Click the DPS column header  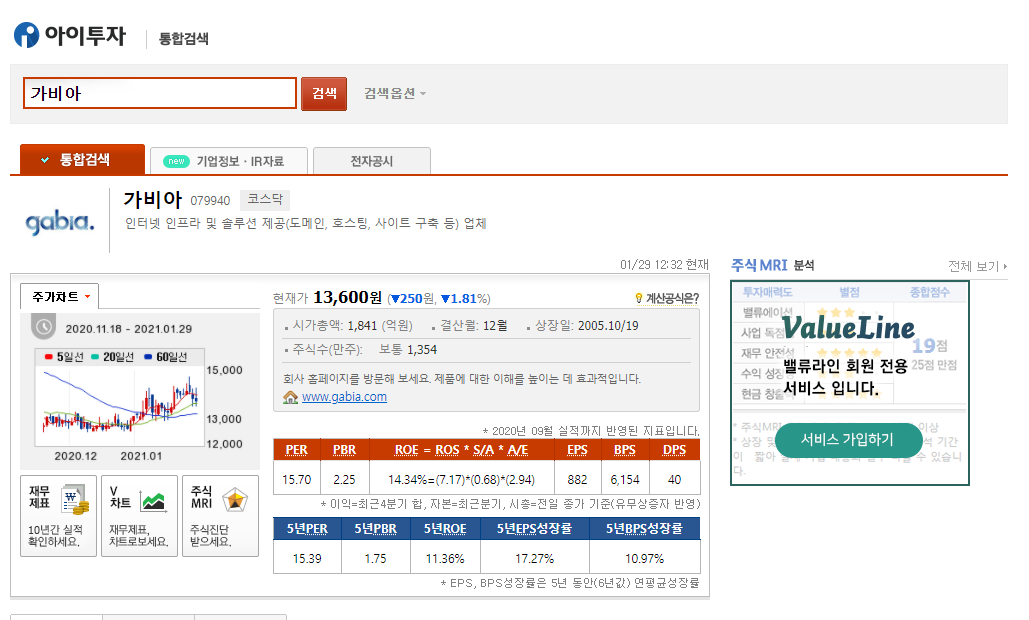[x=675, y=450]
